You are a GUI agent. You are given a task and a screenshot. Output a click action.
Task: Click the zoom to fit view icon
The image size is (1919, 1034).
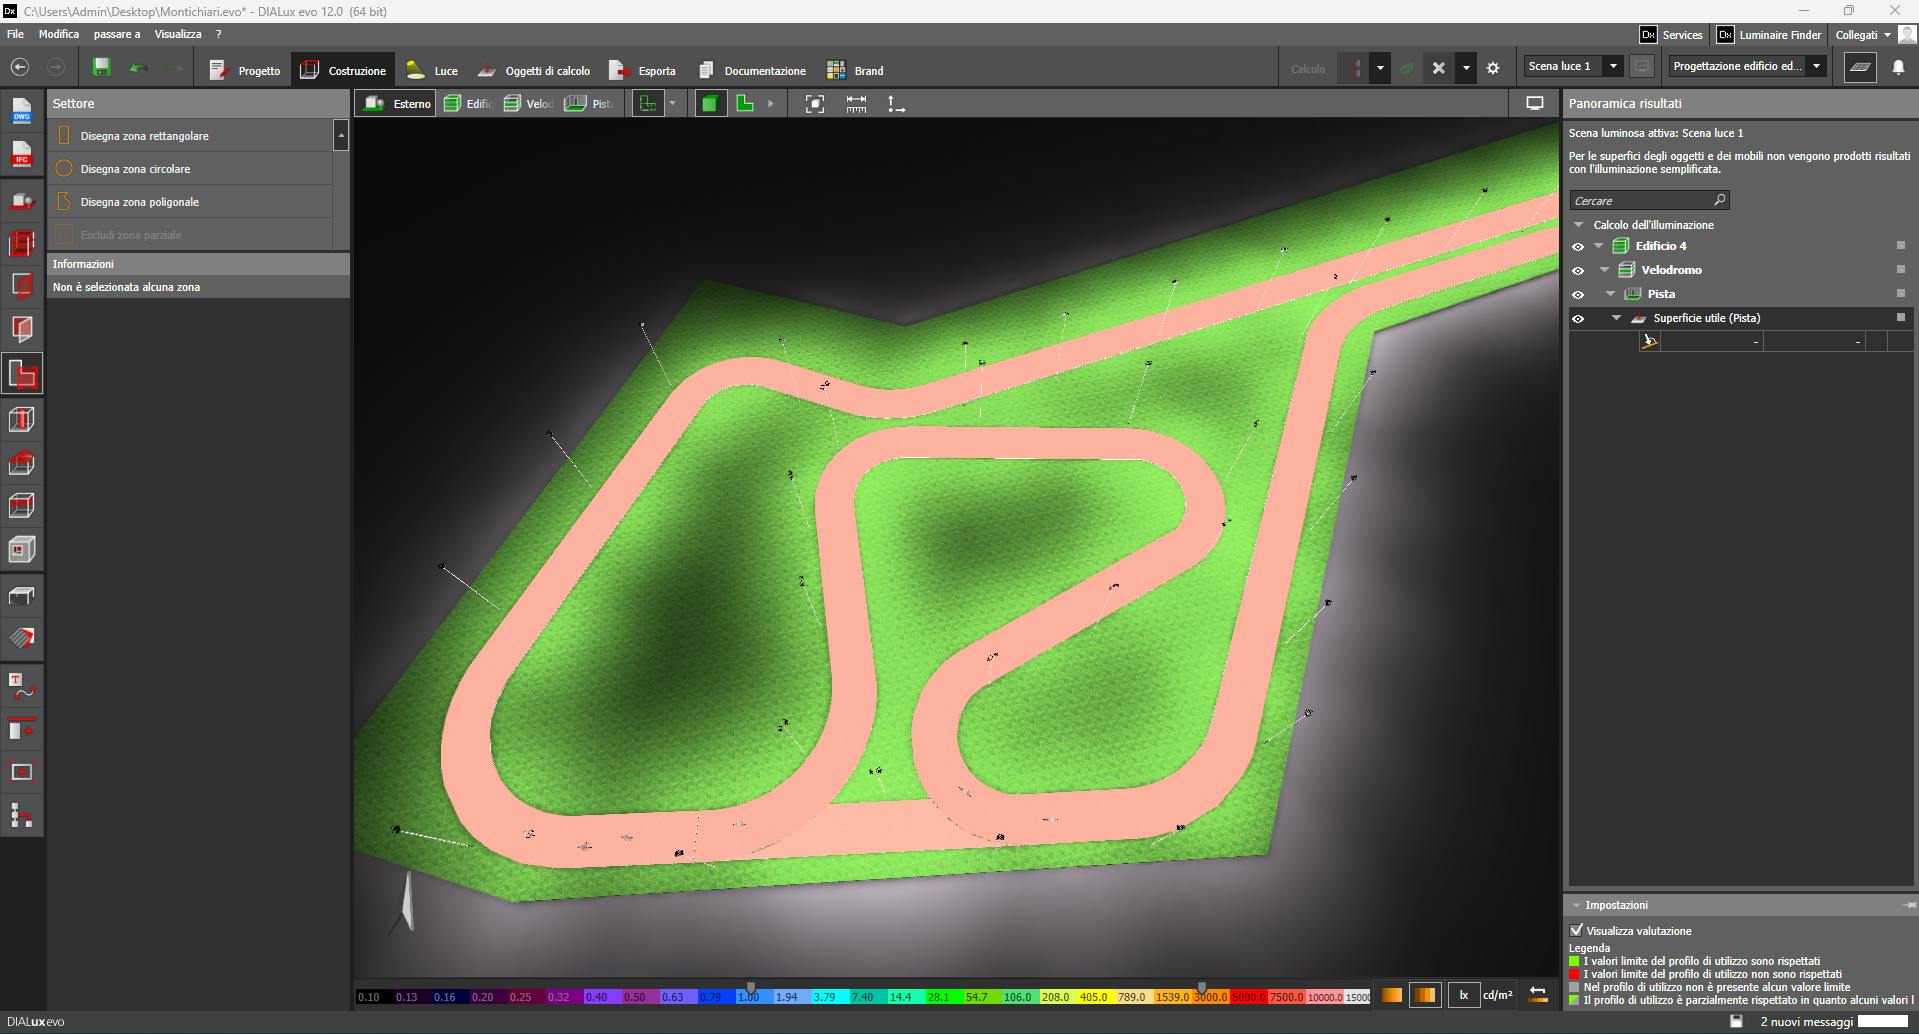[x=815, y=104]
